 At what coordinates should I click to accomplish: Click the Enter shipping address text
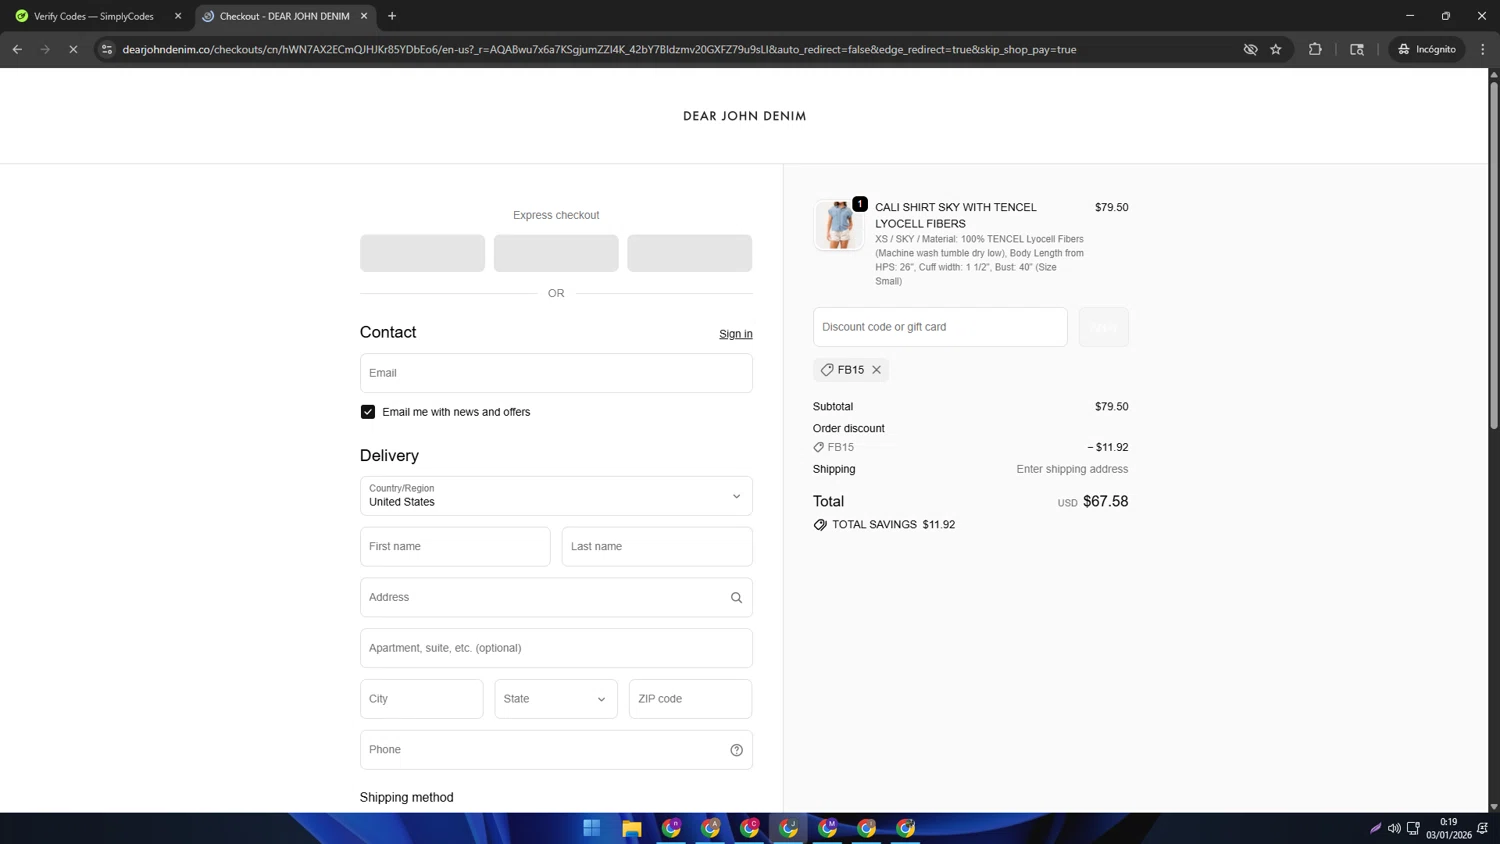[x=1072, y=469]
